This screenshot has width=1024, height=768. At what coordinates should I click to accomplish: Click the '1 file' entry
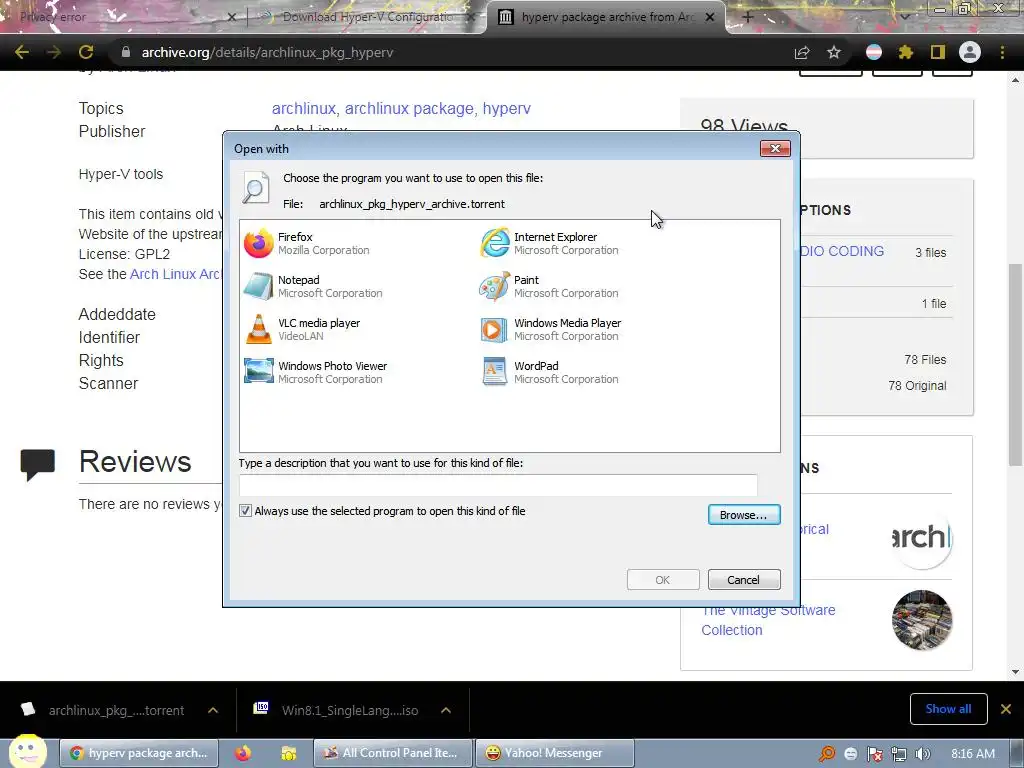point(934,304)
